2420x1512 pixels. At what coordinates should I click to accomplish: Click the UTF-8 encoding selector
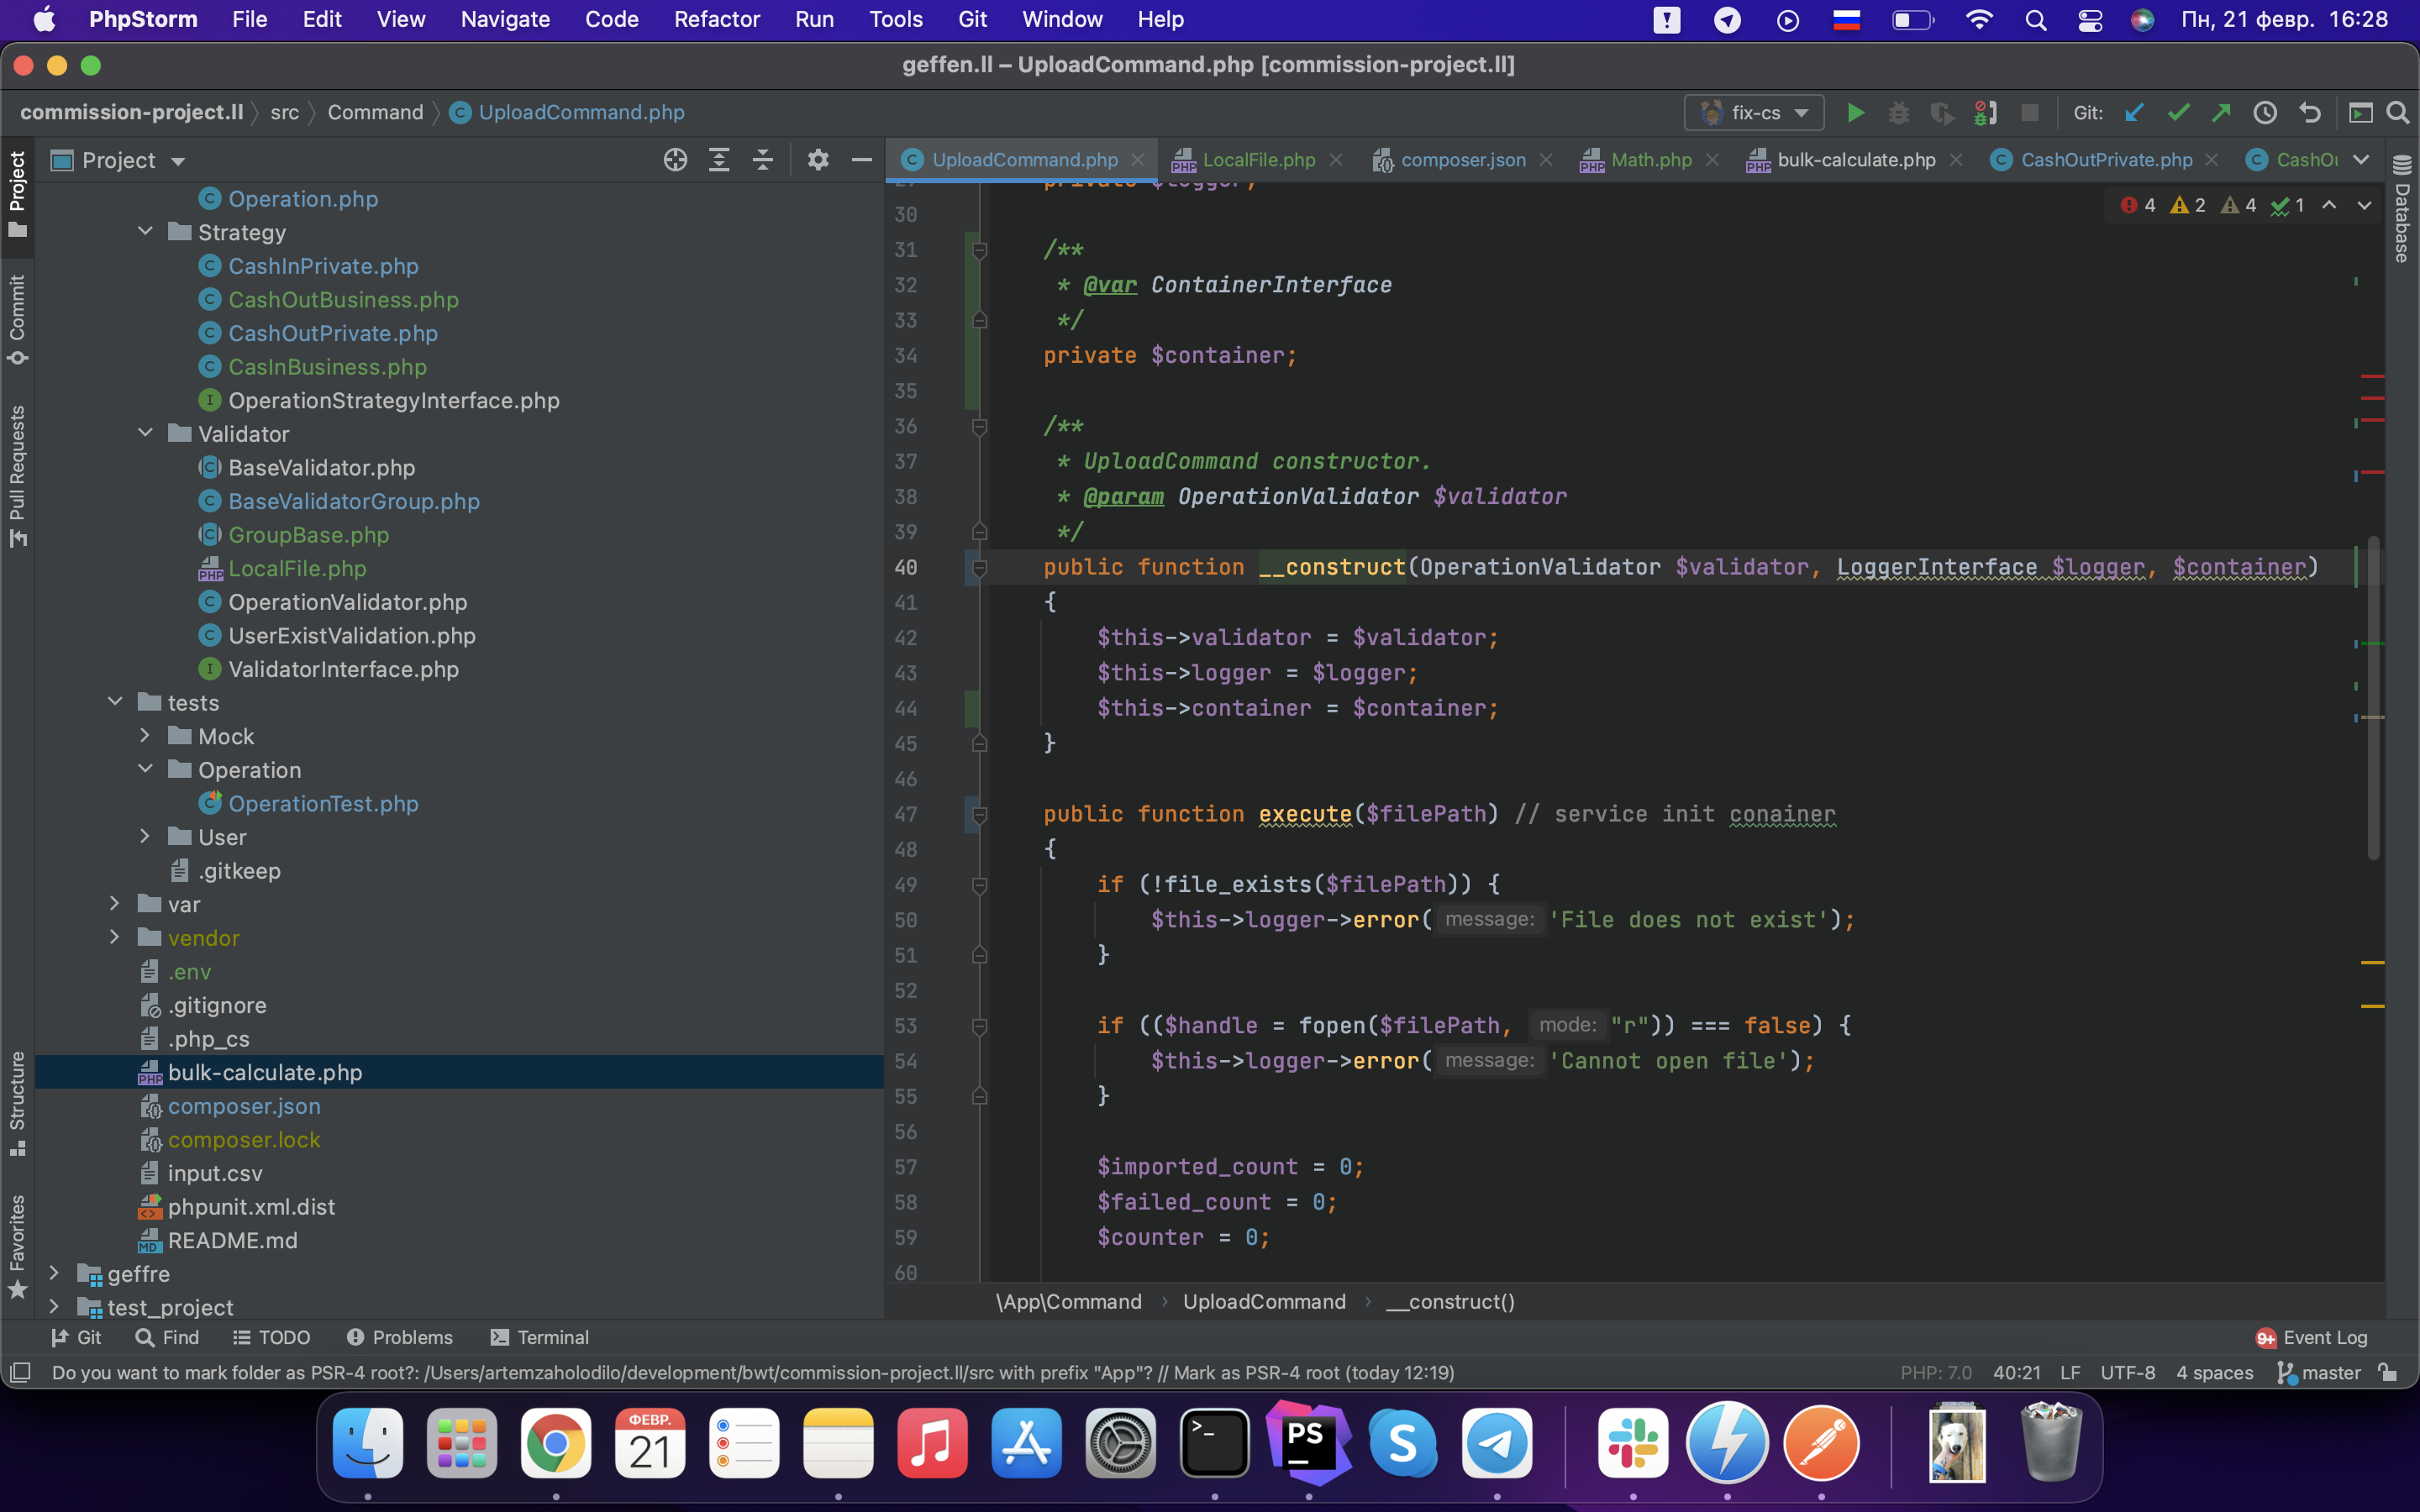(x=2127, y=1372)
